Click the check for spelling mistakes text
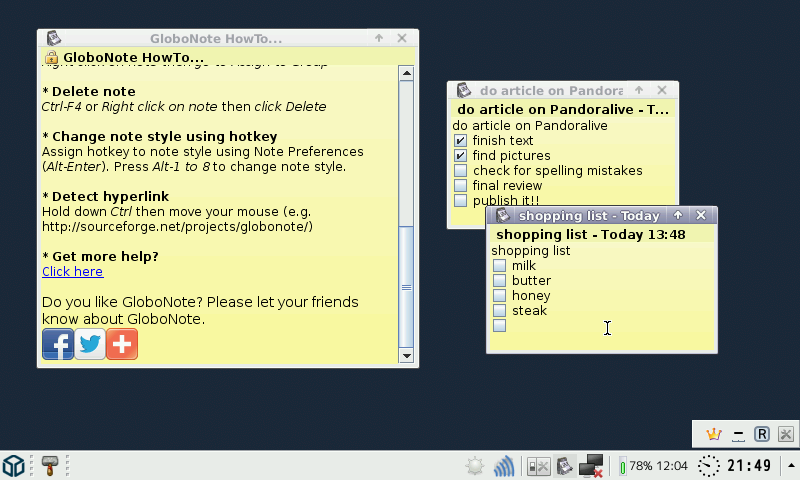This screenshot has width=800, height=480. coord(557,171)
